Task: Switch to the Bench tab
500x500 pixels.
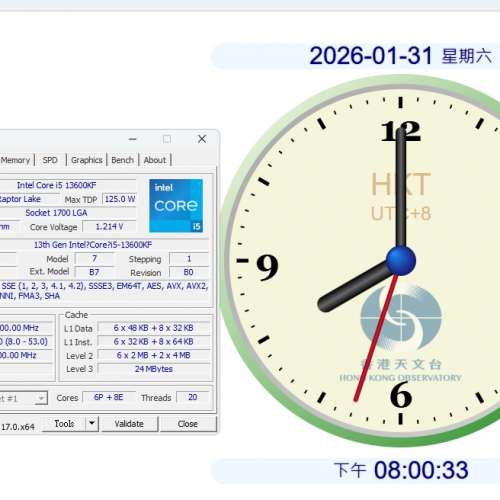Action: click(x=122, y=160)
